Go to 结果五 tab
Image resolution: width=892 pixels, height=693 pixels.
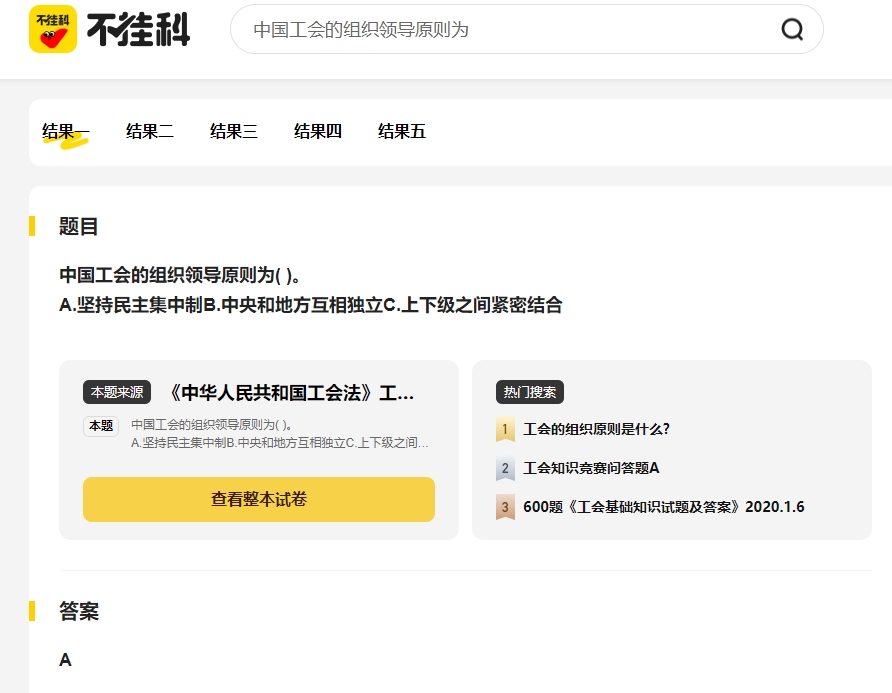point(402,132)
